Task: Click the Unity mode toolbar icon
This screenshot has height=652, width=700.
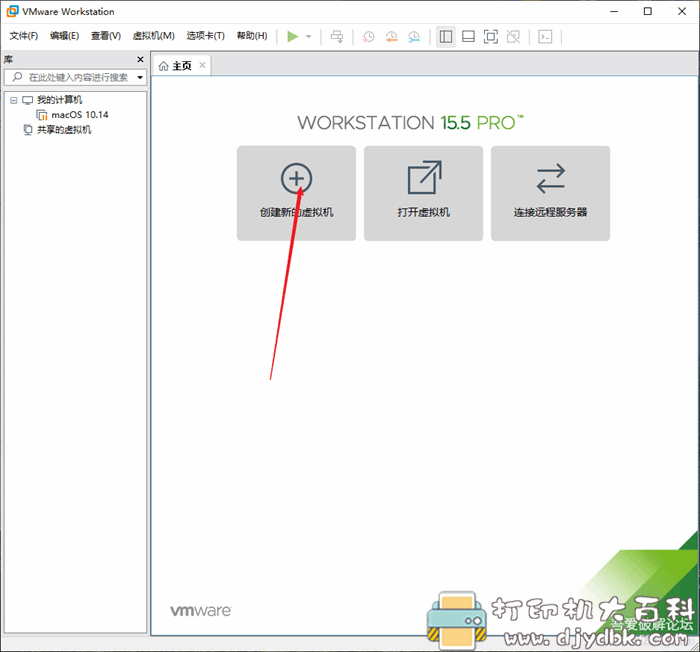Action: (x=513, y=37)
